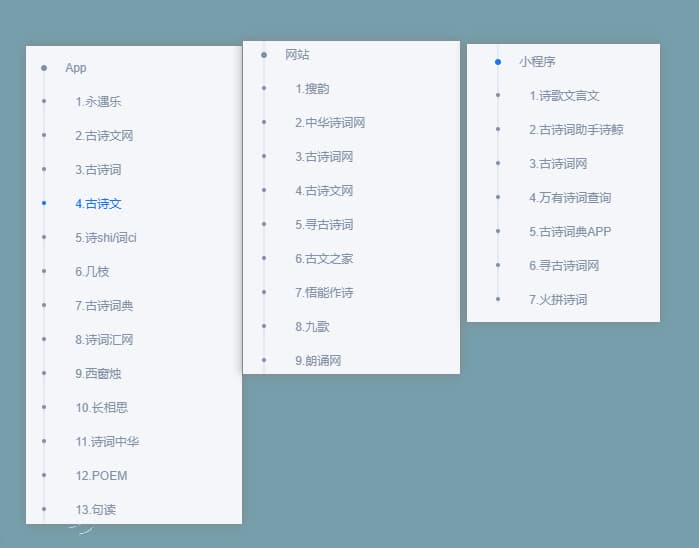Viewport: 699px width, 548px height.
Task: Jump to 6.古文之家 link
Action: [x=324, y=259]
